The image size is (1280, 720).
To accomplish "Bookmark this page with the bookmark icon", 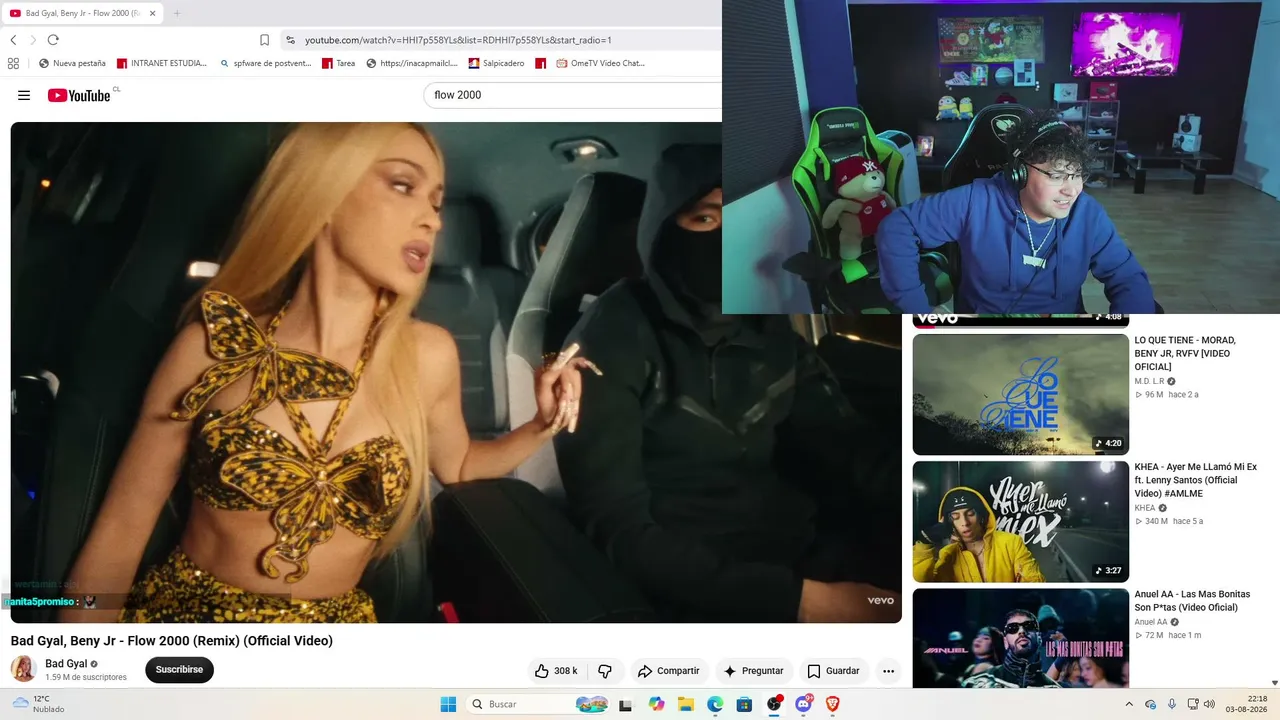I will 264,40.
